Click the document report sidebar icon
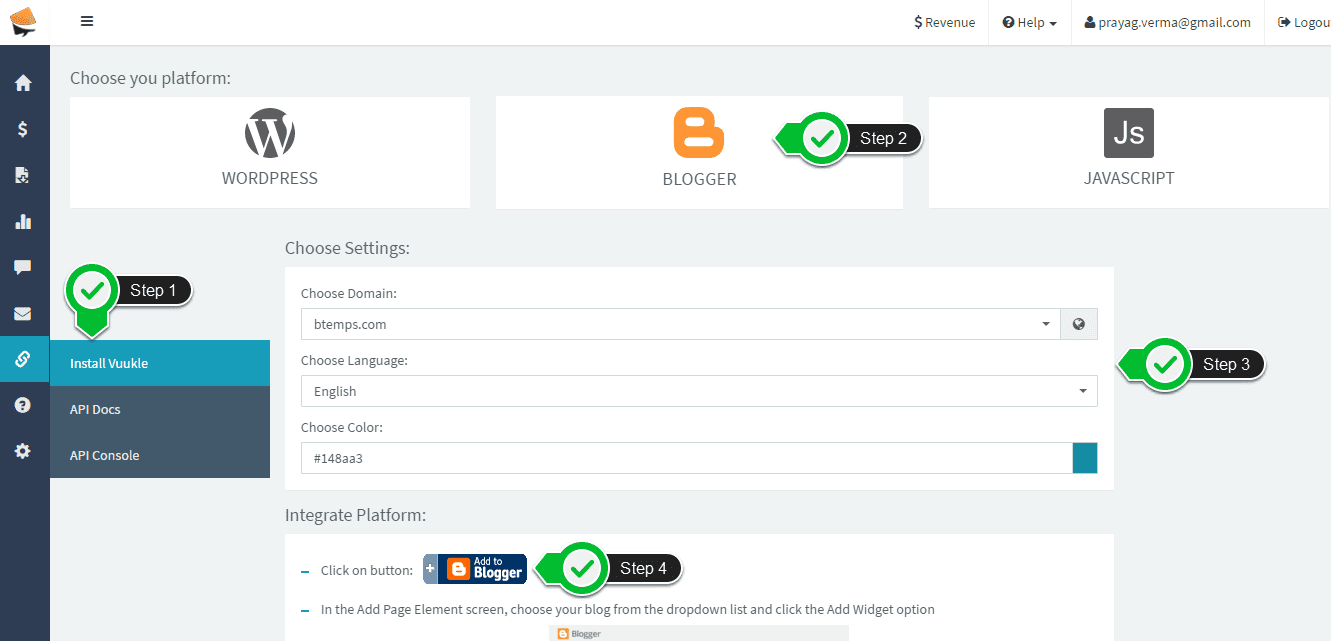This screenshot has width=1331, height=641. 23,175
